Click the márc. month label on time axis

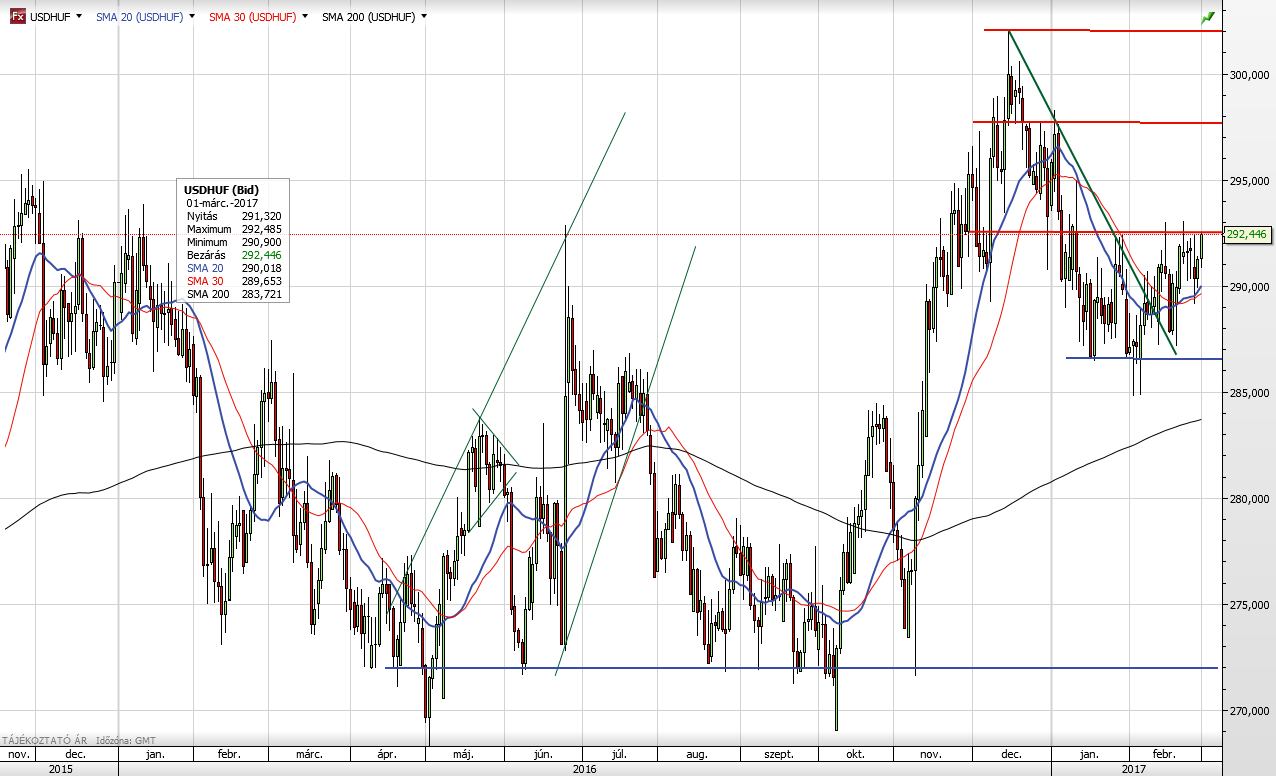(308, 754)
